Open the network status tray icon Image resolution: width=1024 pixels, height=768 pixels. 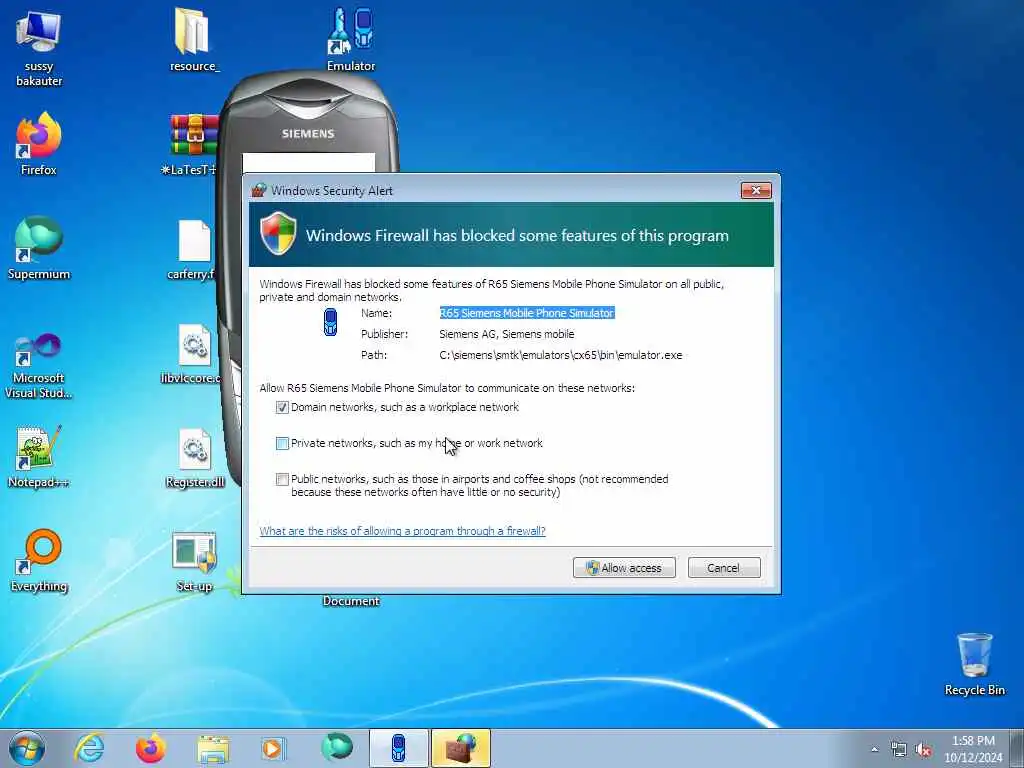tap(899, 750)
